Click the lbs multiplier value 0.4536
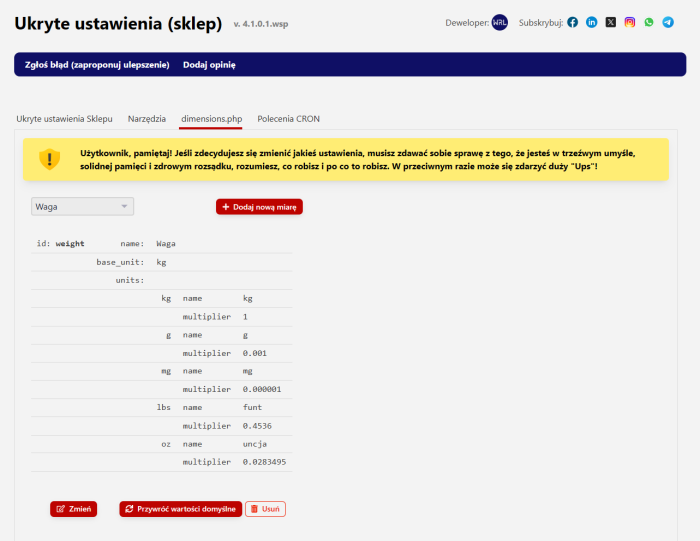 click(258, 426)
